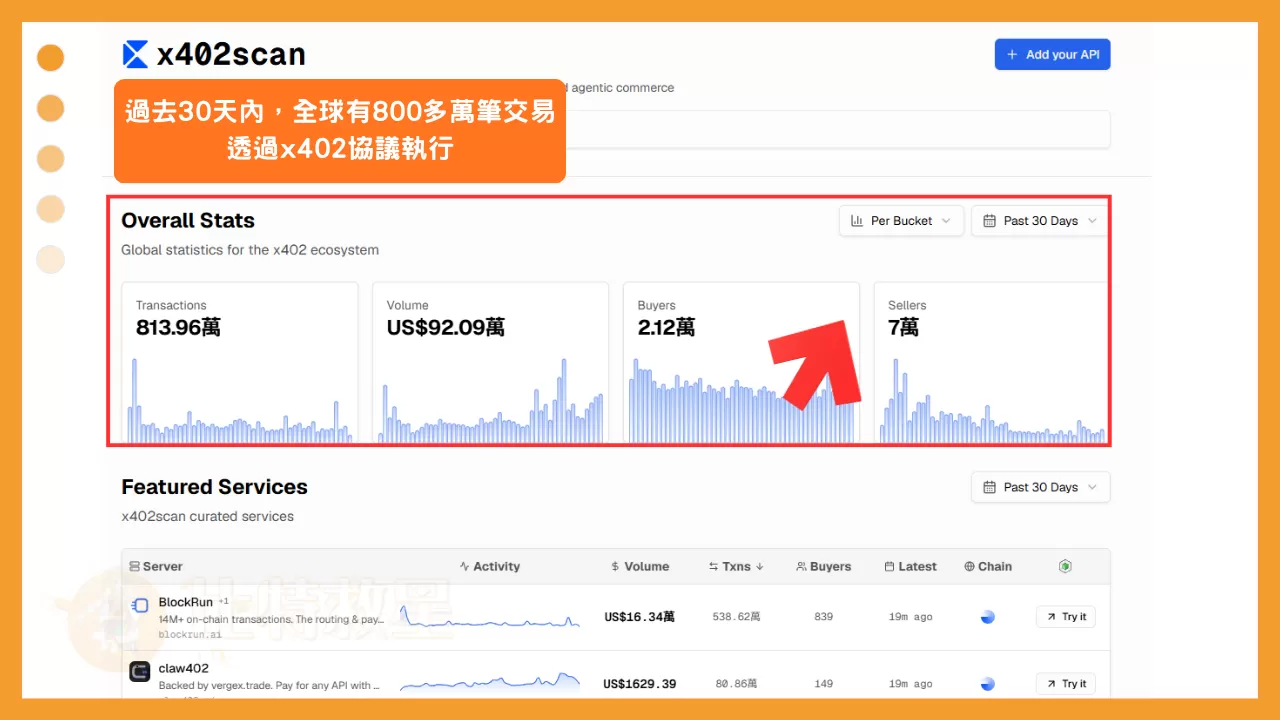This screenshot has width=1280, height=720.
Task: Open Past 30 Days dropdown in Featured Services
Action: click(1040, 487)
